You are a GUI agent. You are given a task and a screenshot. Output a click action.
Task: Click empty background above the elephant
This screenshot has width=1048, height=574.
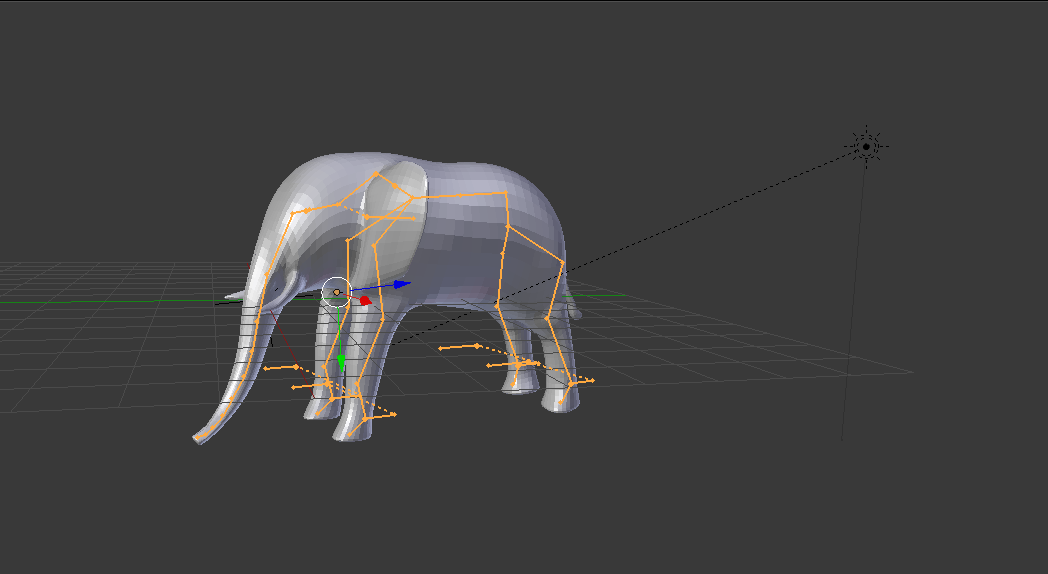(500, 70)
